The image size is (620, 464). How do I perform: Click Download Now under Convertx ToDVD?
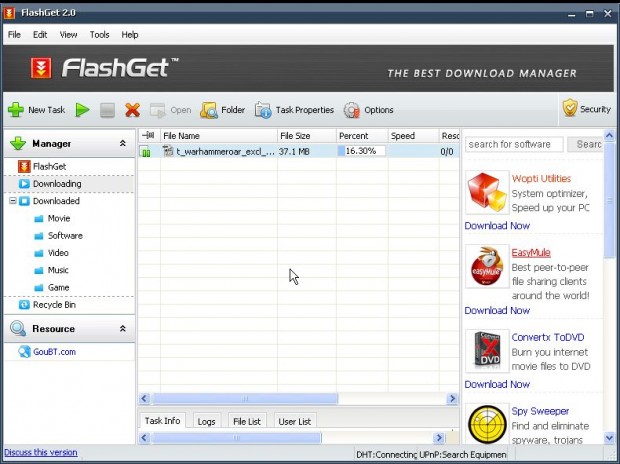tap(497, 384)
